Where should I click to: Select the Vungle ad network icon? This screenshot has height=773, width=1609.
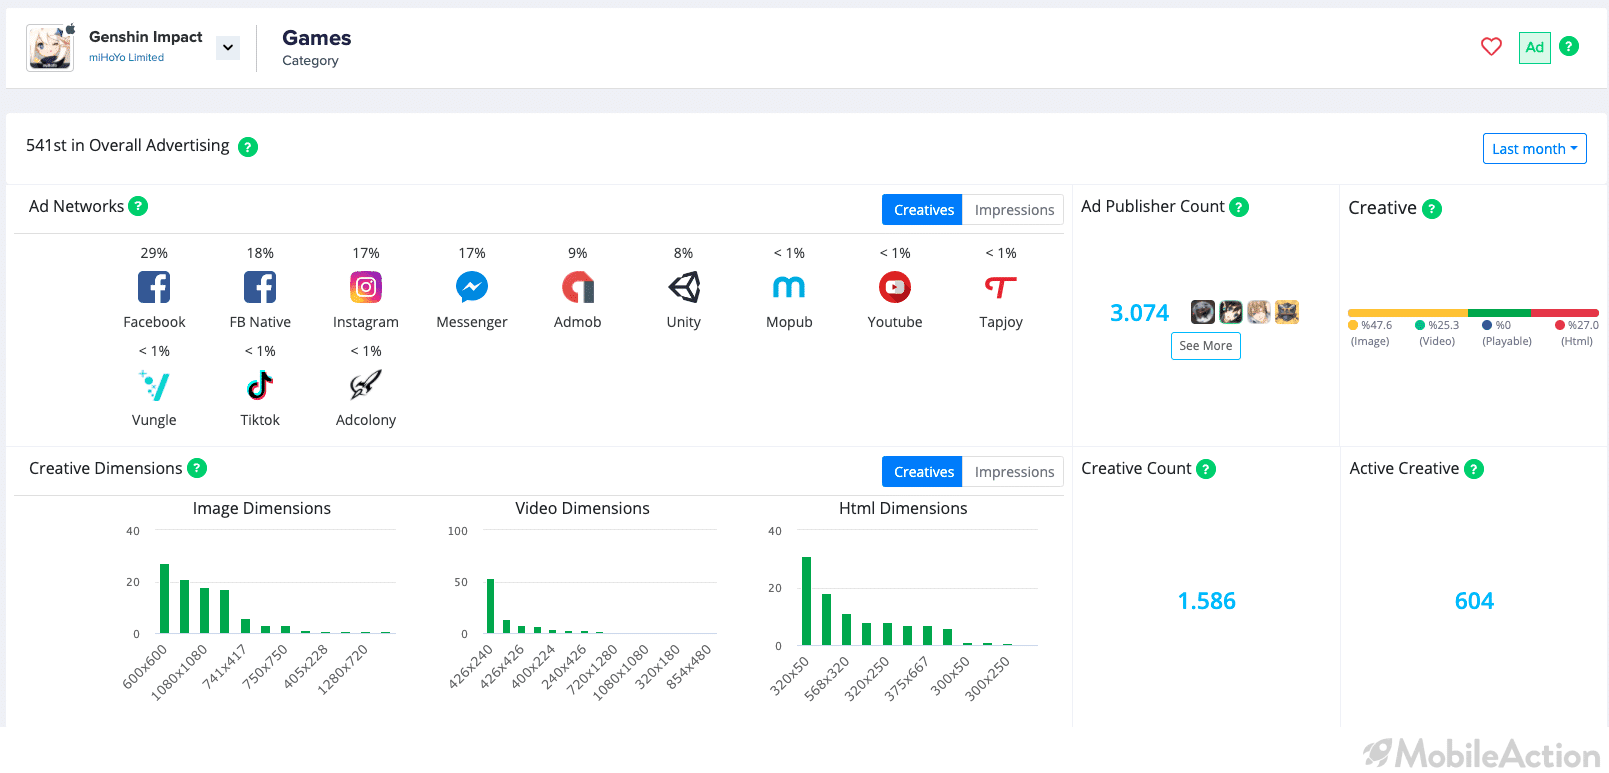tap(154, 385)
